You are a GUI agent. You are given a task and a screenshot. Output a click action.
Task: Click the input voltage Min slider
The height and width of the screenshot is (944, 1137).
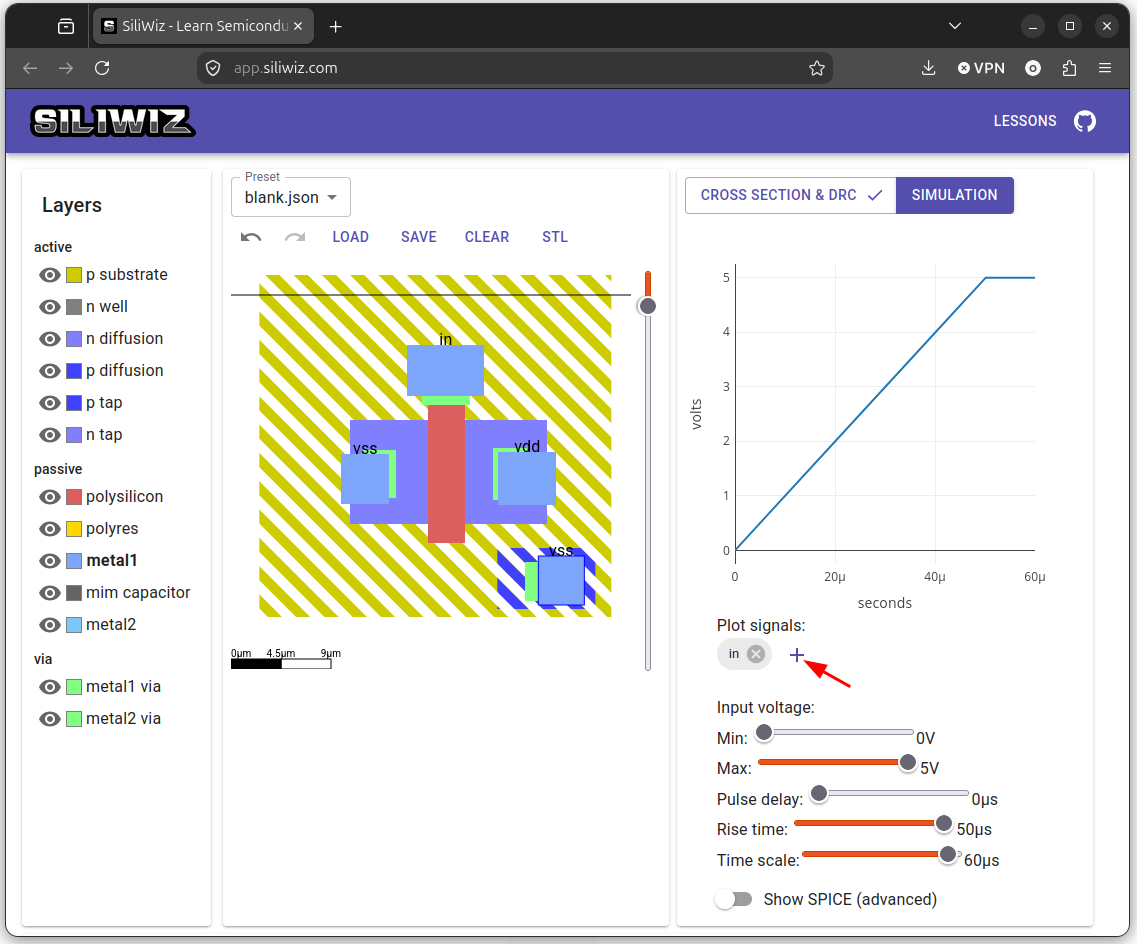coord(835,732)
